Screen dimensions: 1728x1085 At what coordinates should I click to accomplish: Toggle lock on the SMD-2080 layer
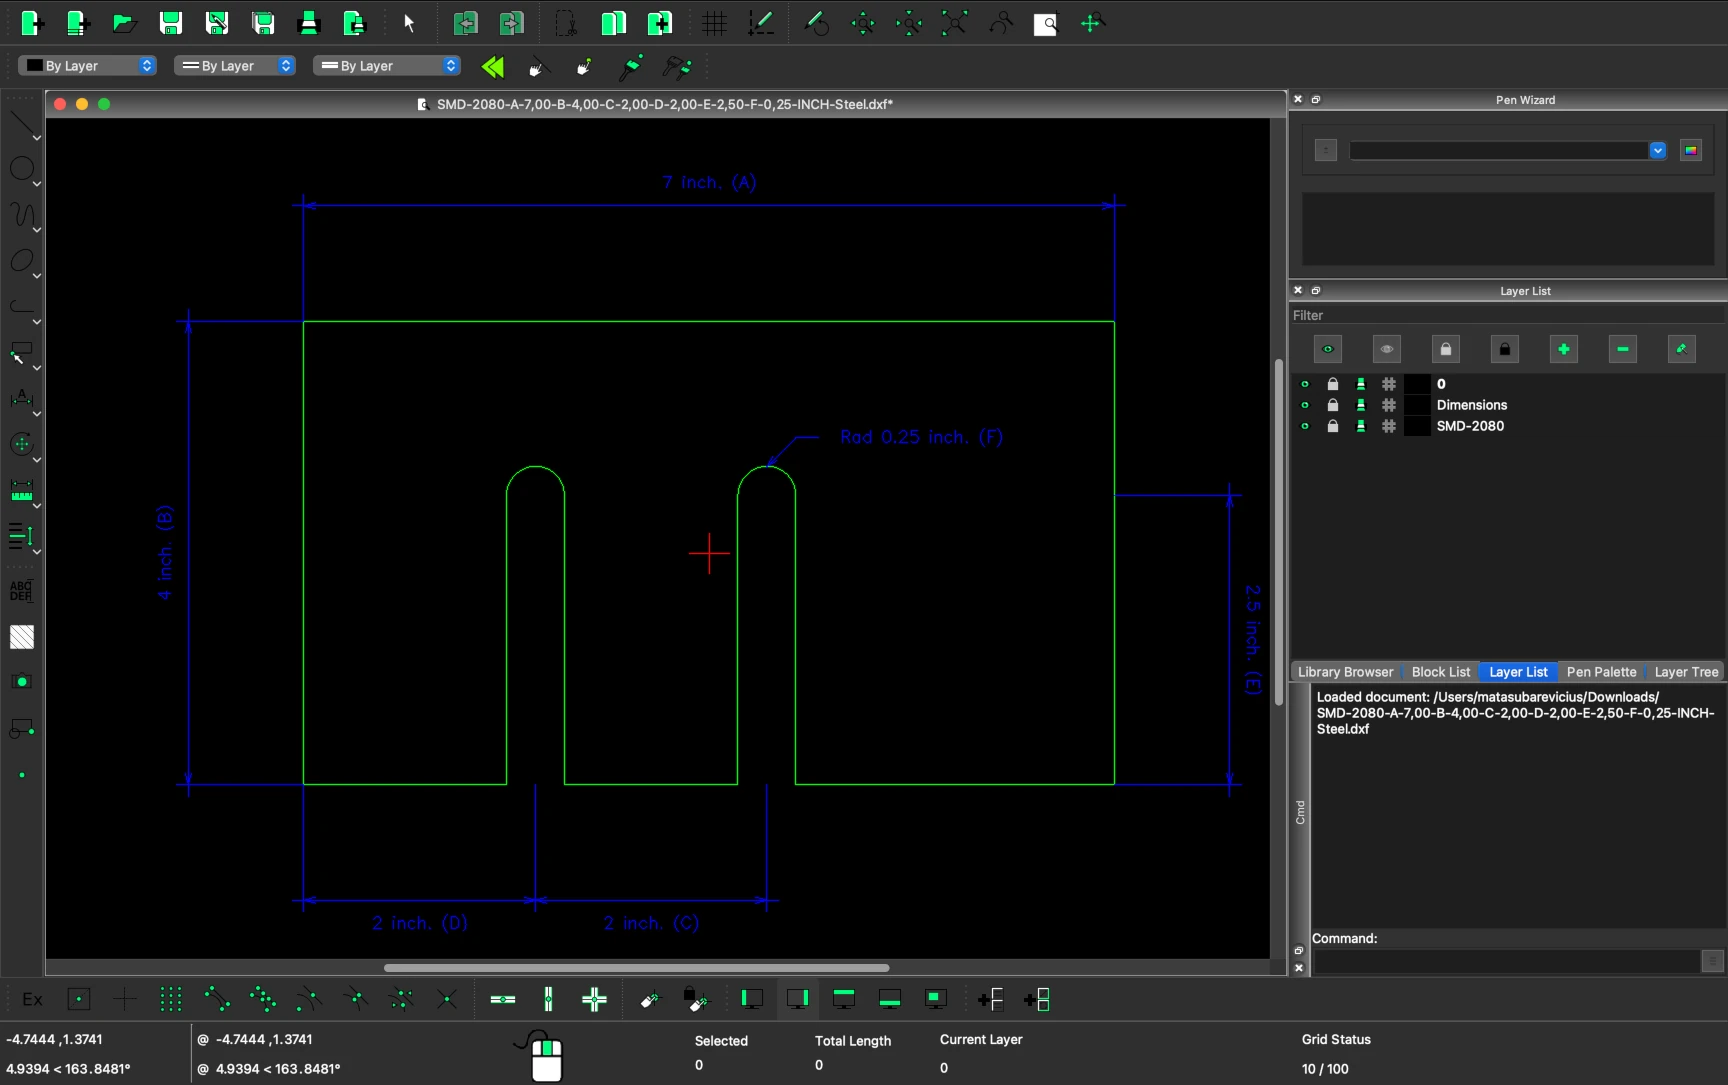1333,426
